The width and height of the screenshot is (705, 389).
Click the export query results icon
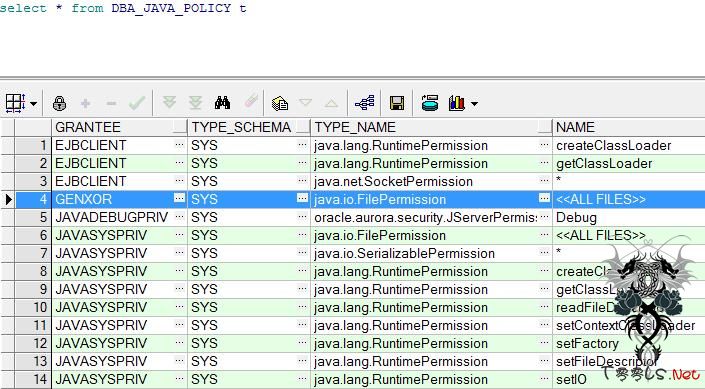[430, 103]
